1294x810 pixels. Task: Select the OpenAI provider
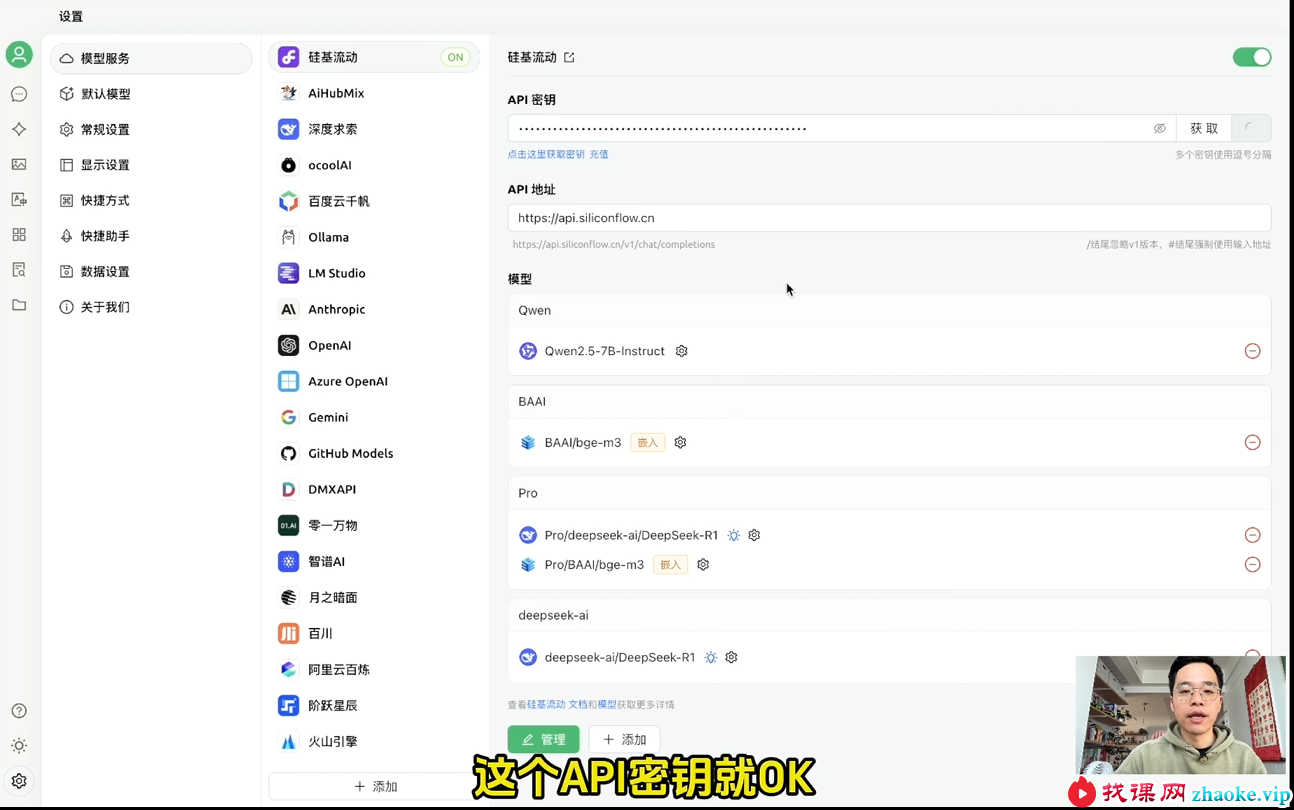(x=374, y=345)
